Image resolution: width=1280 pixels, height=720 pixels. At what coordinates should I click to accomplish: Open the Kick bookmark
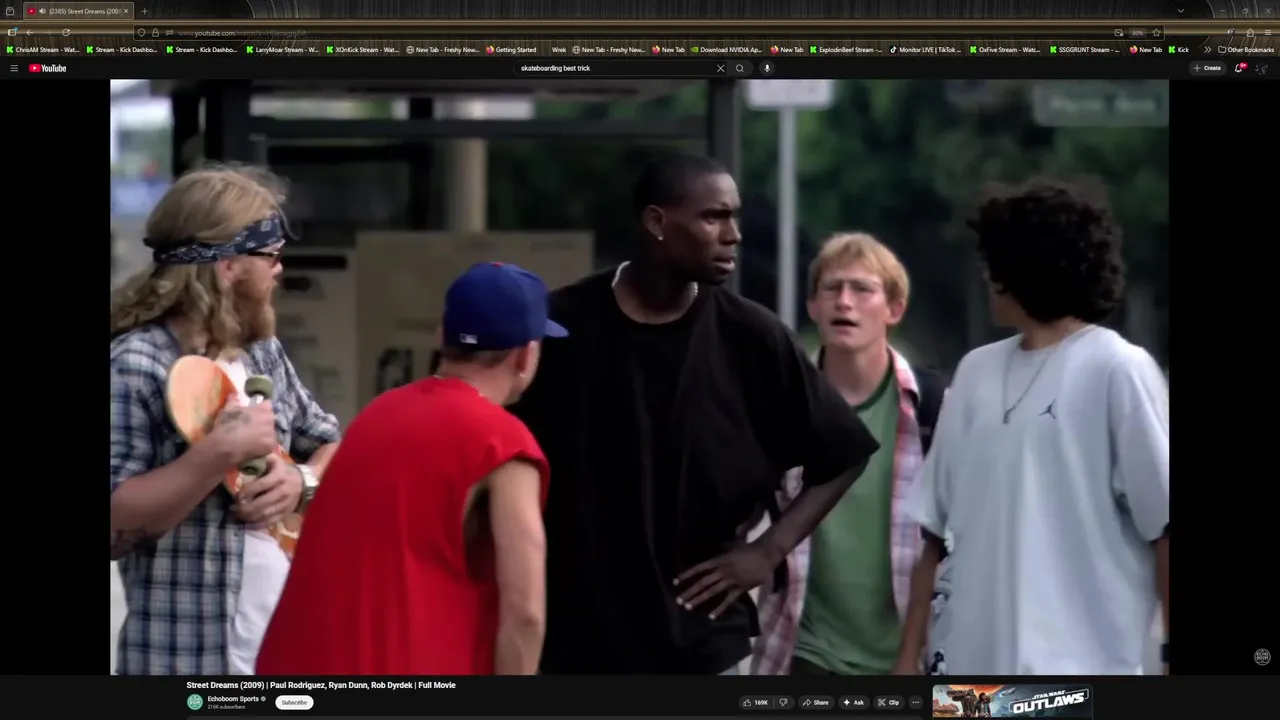[1178, 49]
